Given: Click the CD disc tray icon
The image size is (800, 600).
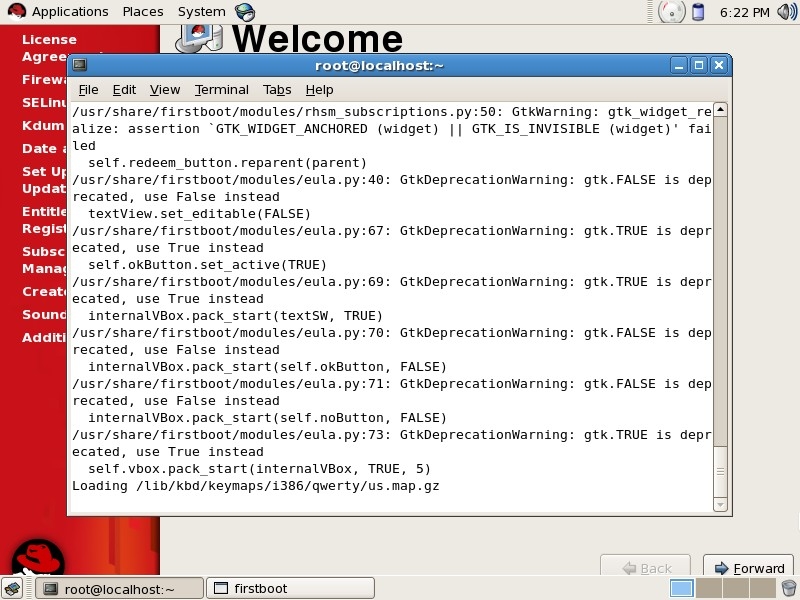Looking at the screenshot, I should pyautogui.click(x=671, y=12).
